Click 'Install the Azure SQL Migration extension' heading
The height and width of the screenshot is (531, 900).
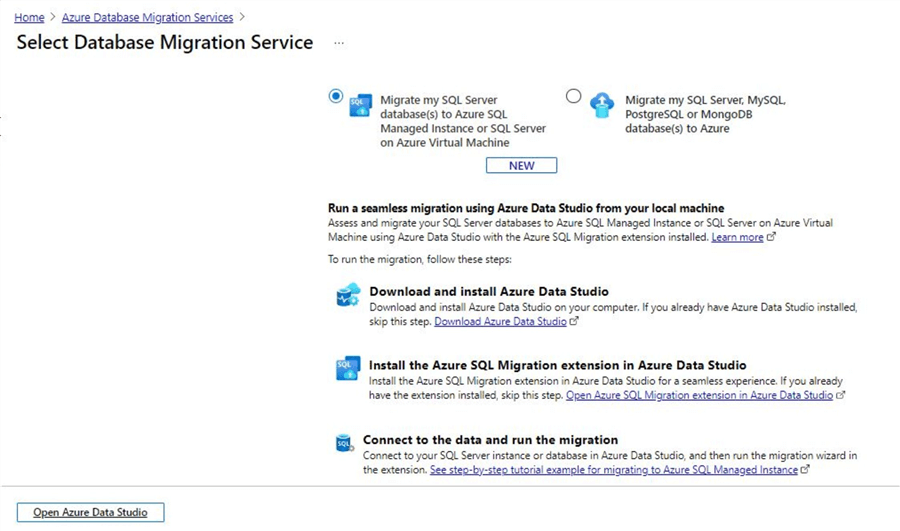pos(557,365)
